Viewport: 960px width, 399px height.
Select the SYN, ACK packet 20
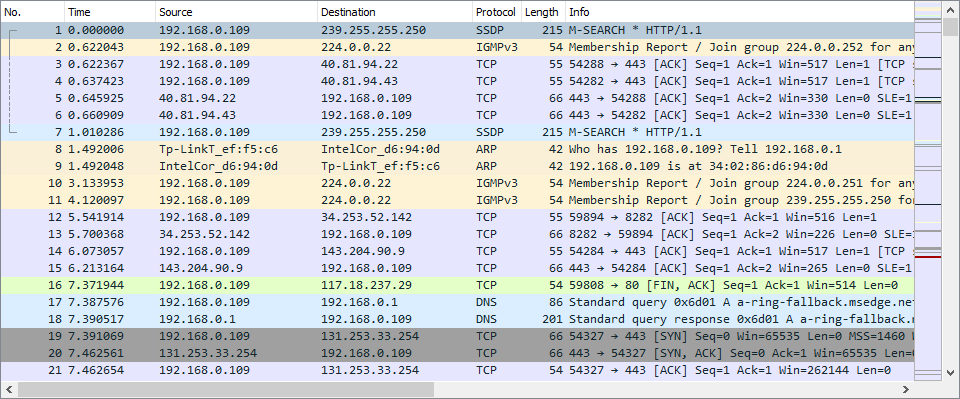(457, 353)
